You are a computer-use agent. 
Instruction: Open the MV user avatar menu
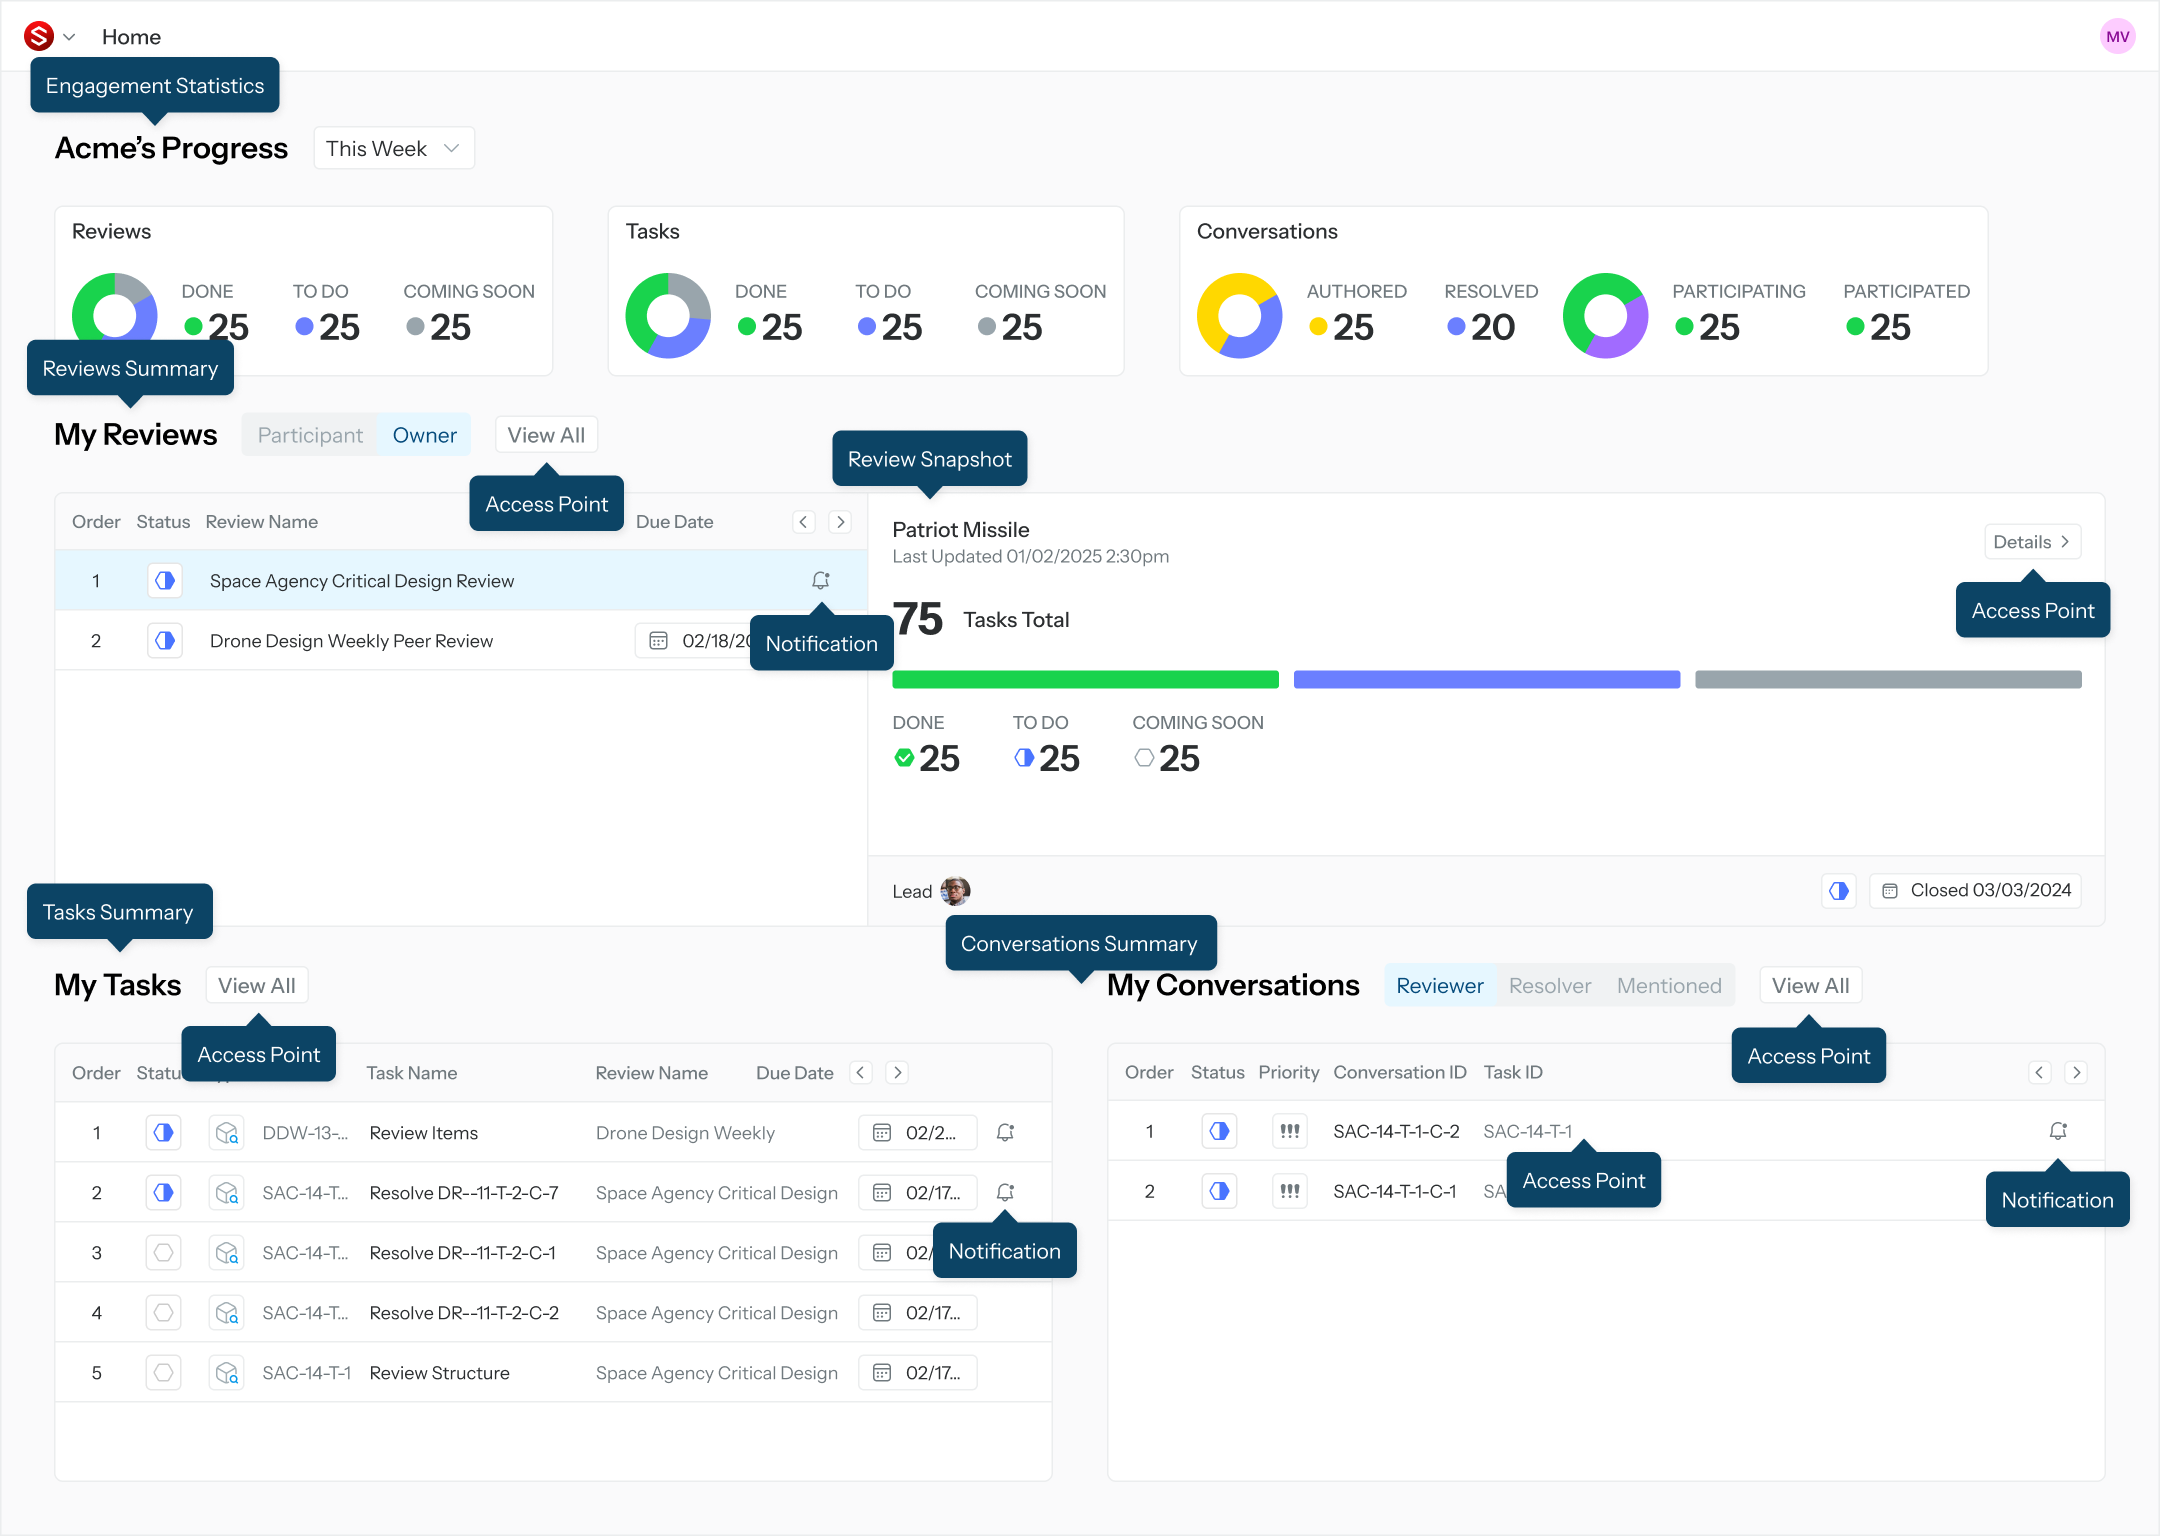2117,37
